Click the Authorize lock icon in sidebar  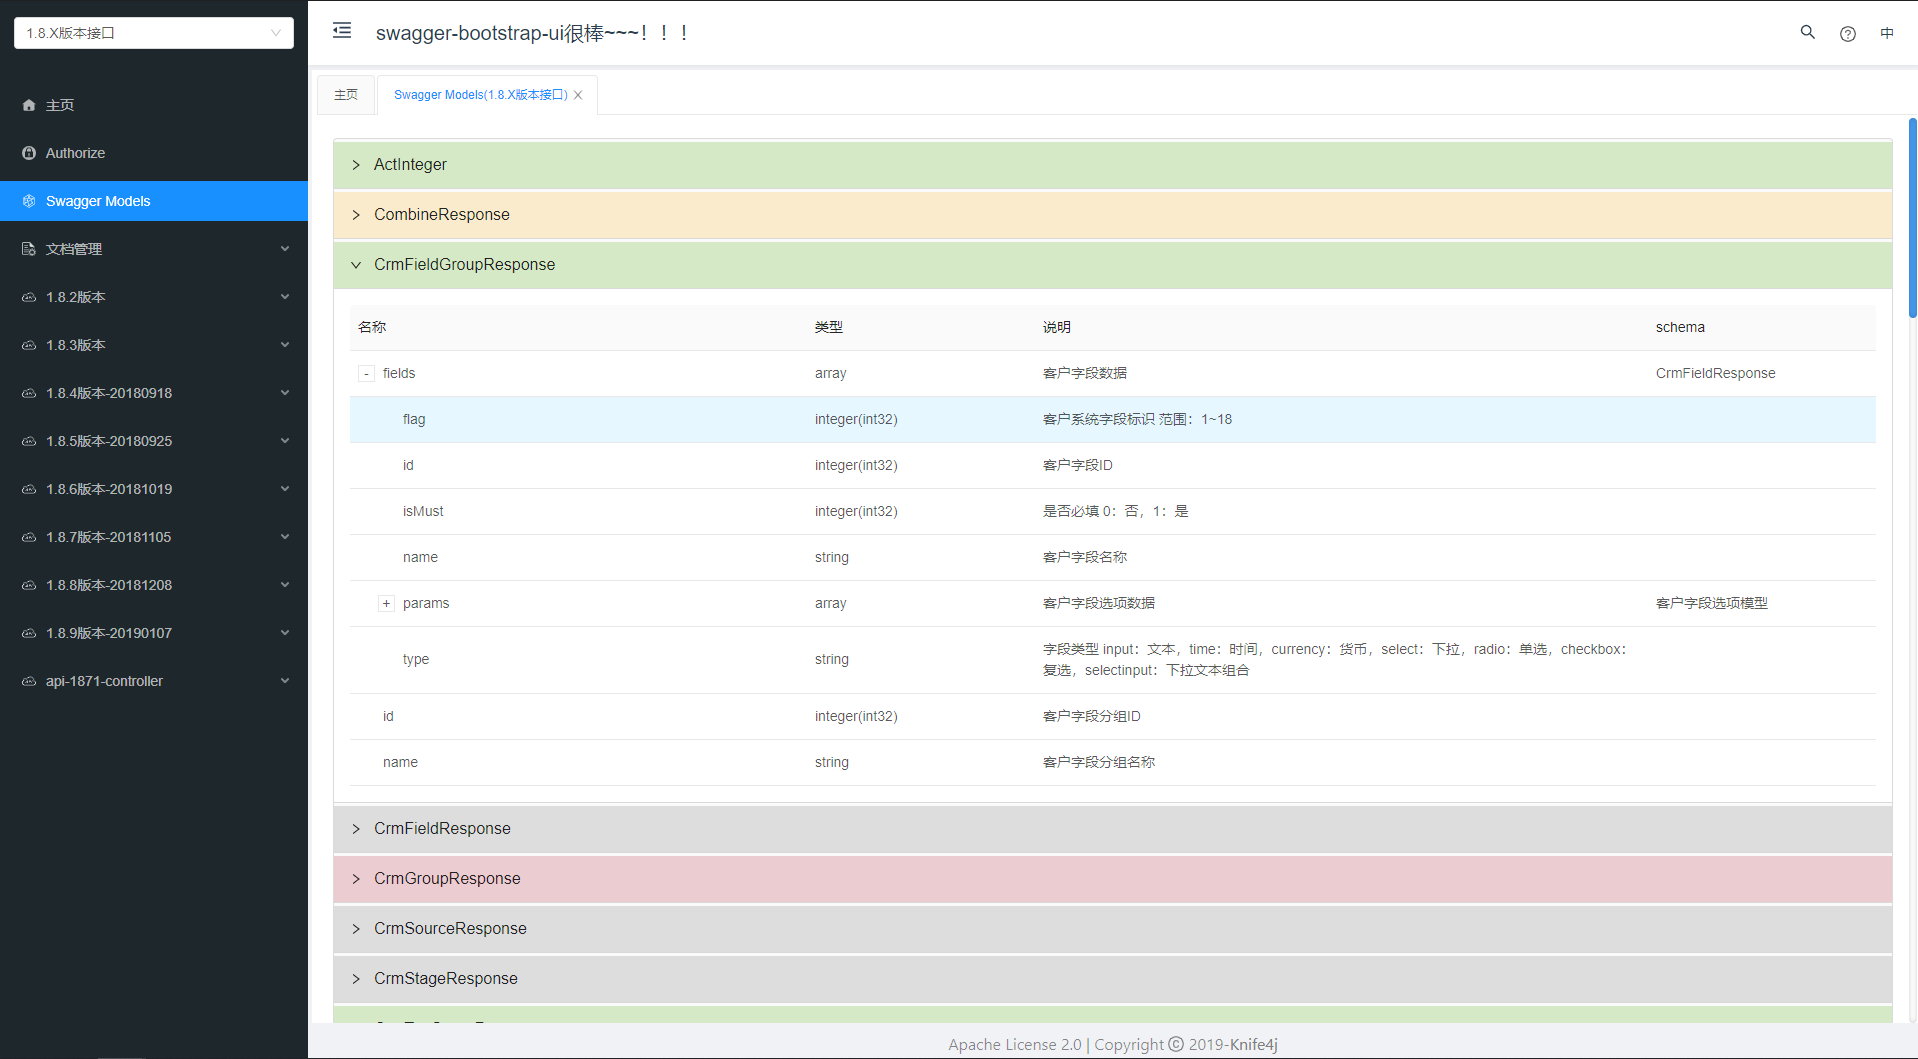coord(29,153)
